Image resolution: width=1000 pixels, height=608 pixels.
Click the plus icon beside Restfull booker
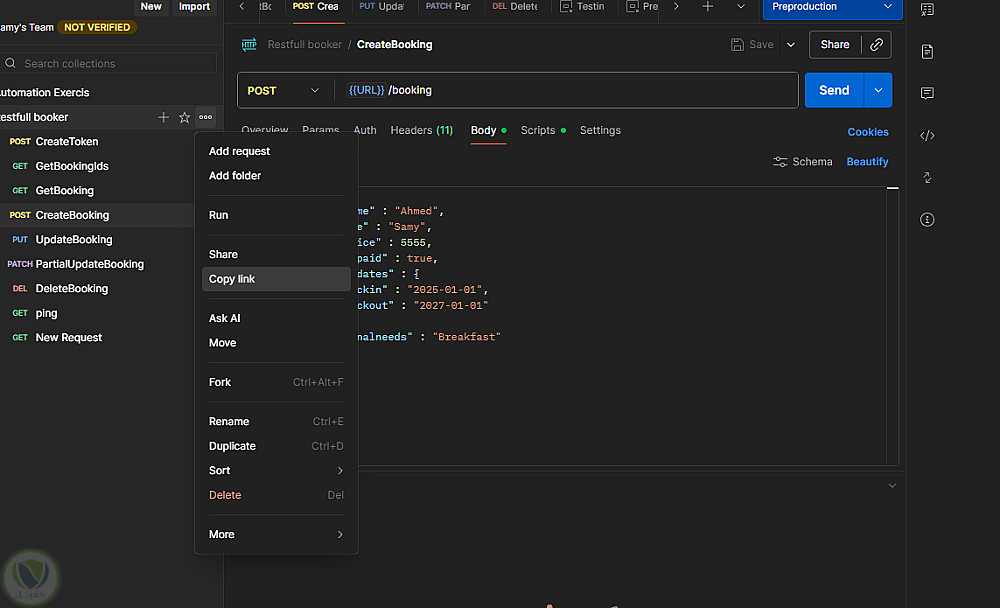pyautogui.click(x=164, y=118)
